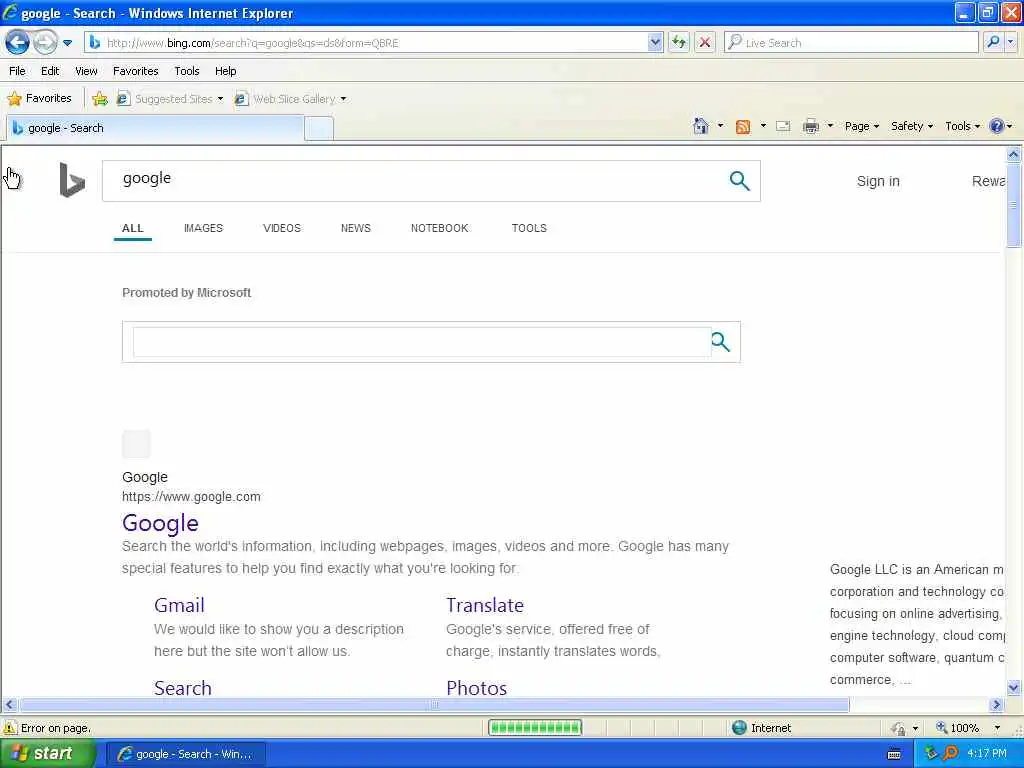Click the Print printer icon

[811, 126]
